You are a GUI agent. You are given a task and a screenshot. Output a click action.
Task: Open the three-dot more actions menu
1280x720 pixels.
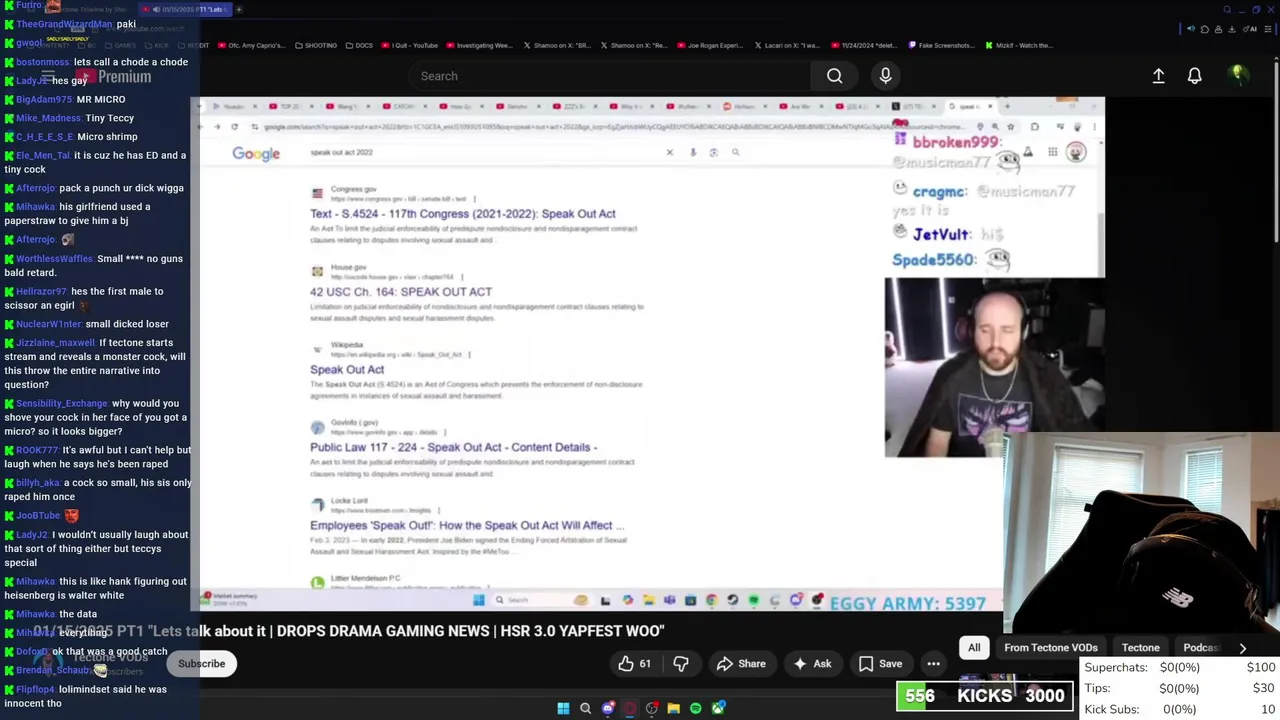tap(933, 664)
